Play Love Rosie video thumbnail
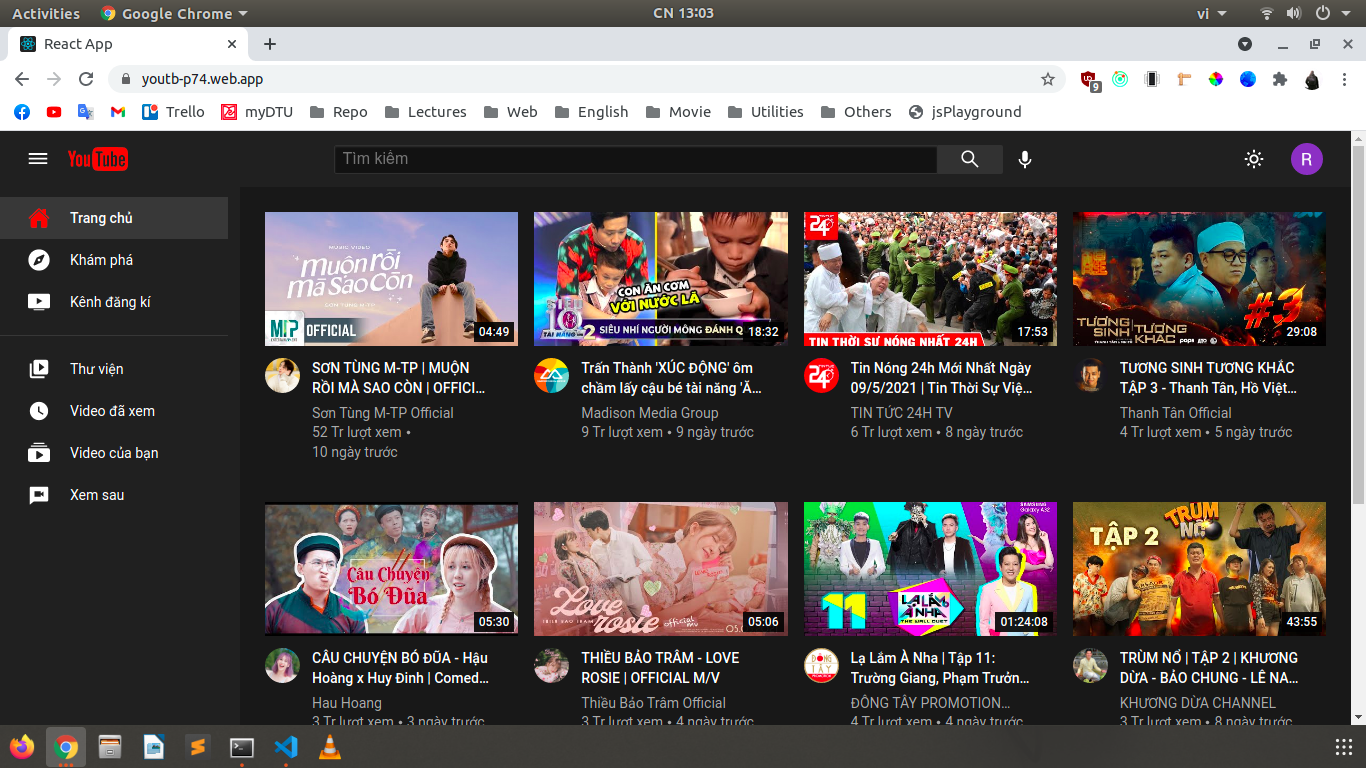 click(x=660, y=569)
